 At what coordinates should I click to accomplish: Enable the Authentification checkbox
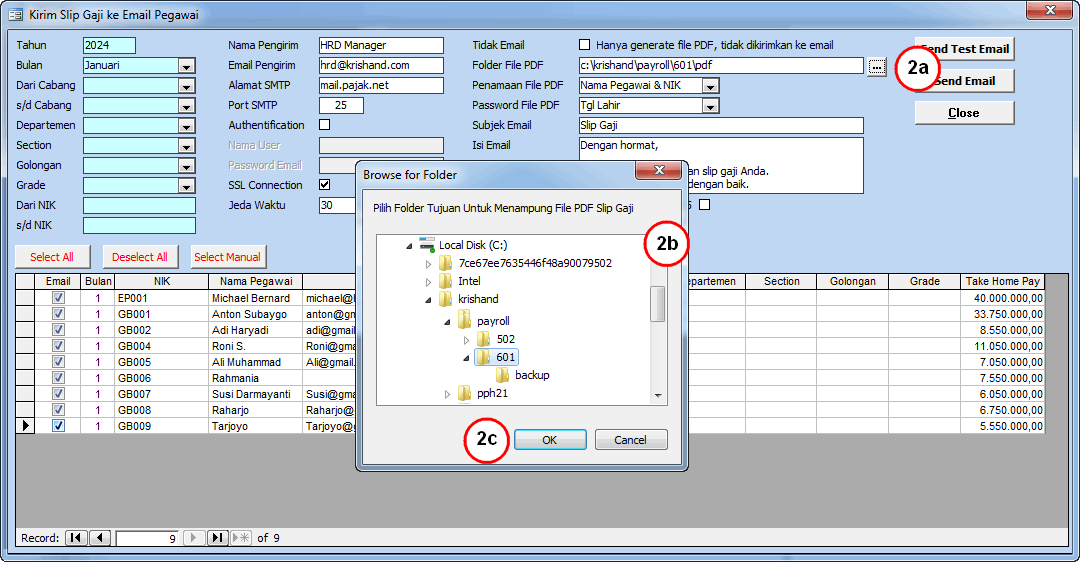coord(324,125)
